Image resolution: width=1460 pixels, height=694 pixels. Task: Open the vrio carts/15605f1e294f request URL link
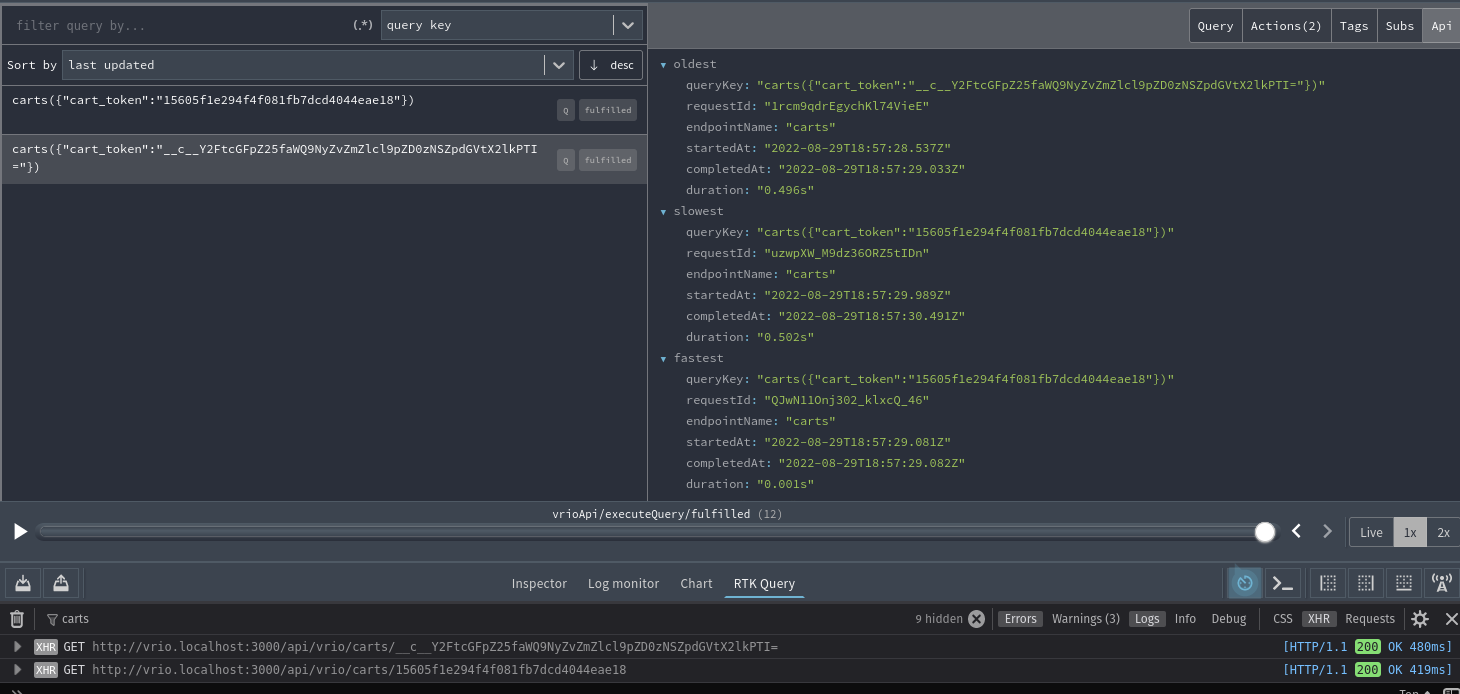(x=359, y=670)
